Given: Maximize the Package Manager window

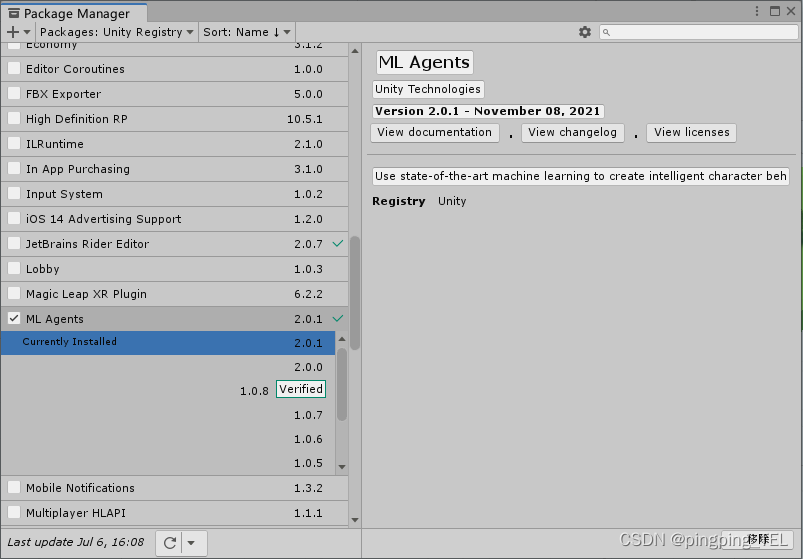Looking at the screenshot, I should (775, 11).
